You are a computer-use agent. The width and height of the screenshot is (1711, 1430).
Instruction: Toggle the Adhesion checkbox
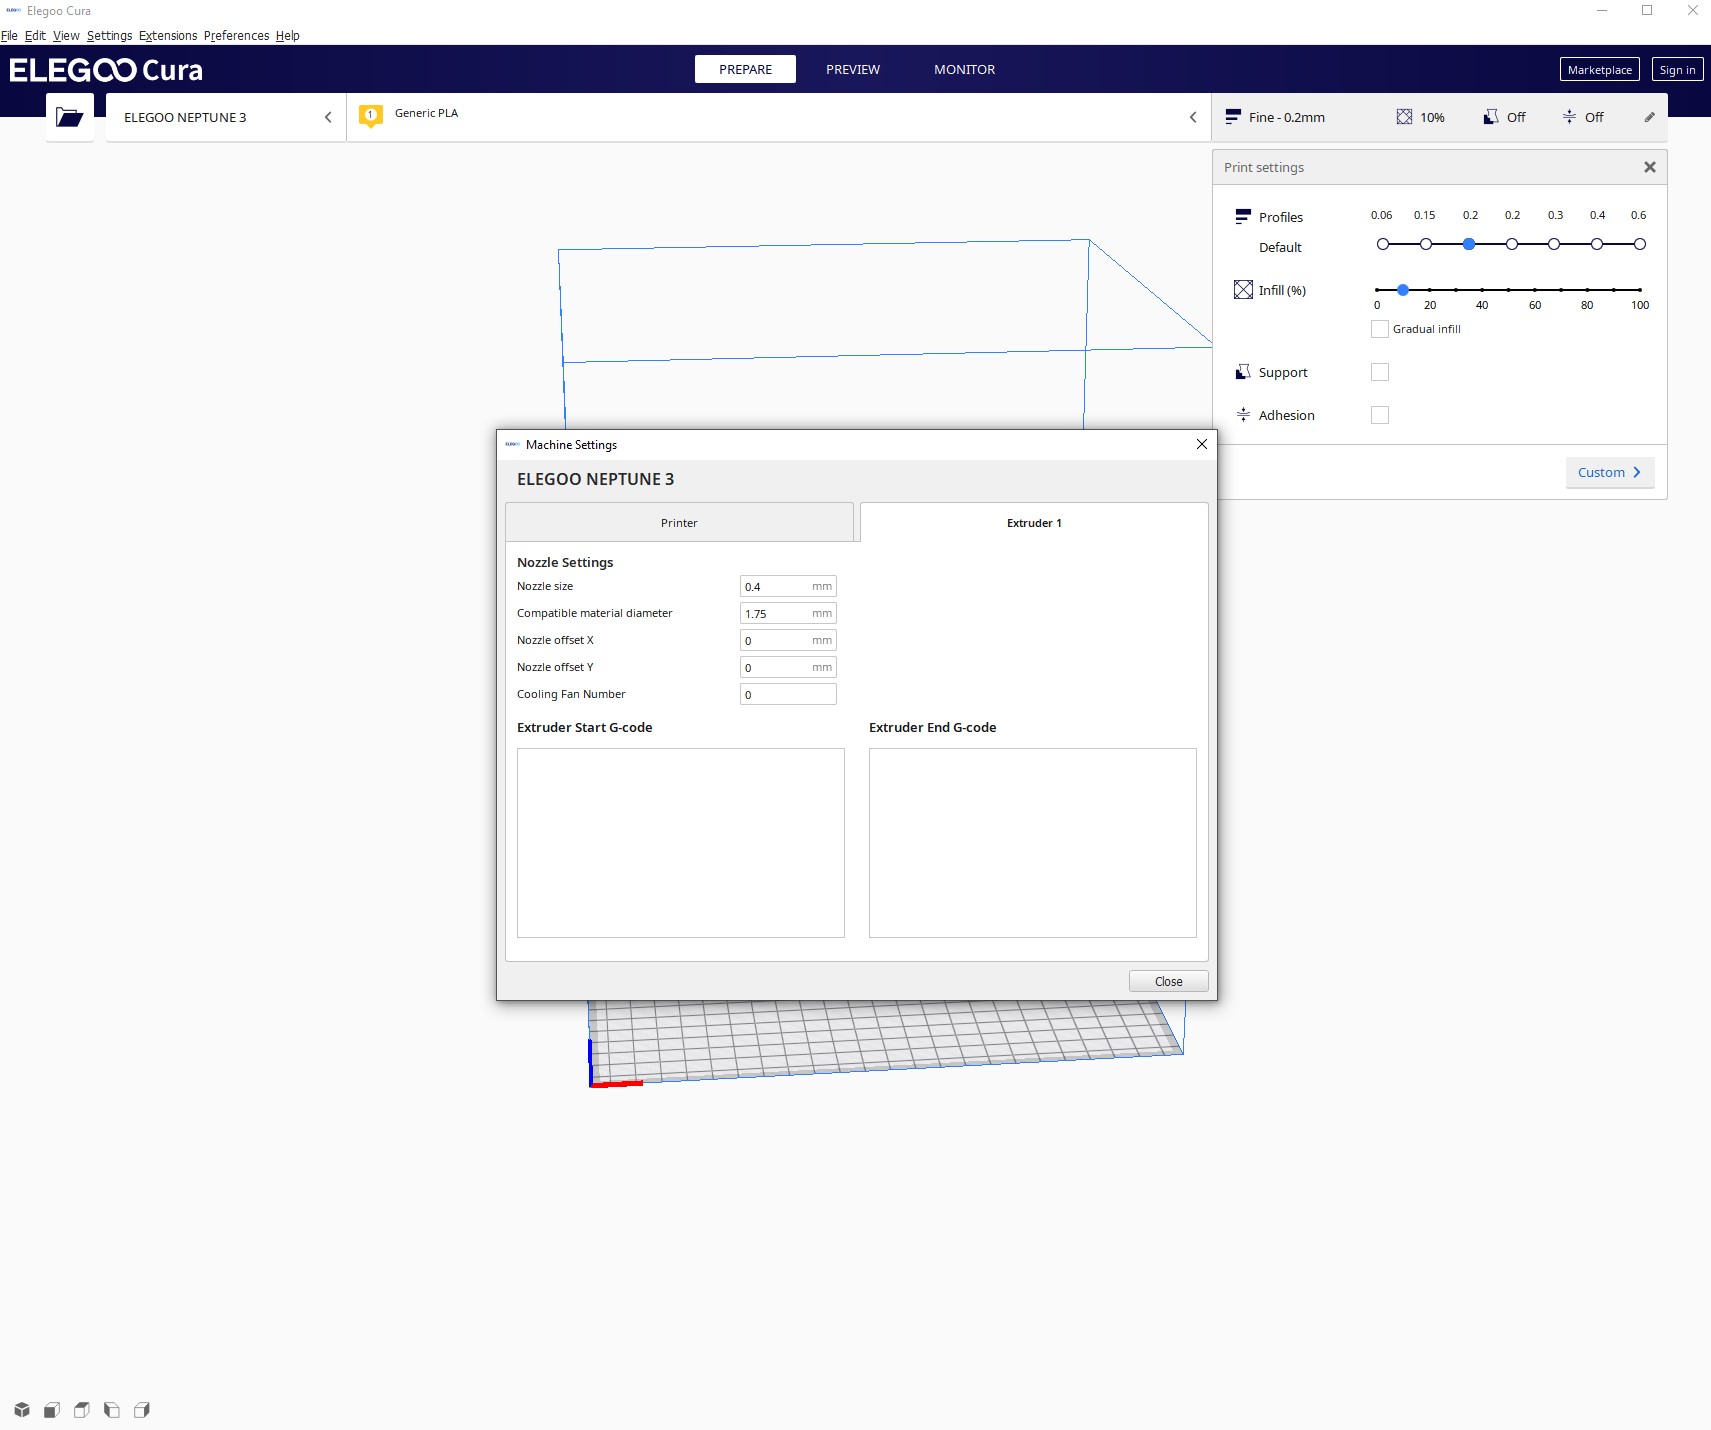tap(1380, 415)
